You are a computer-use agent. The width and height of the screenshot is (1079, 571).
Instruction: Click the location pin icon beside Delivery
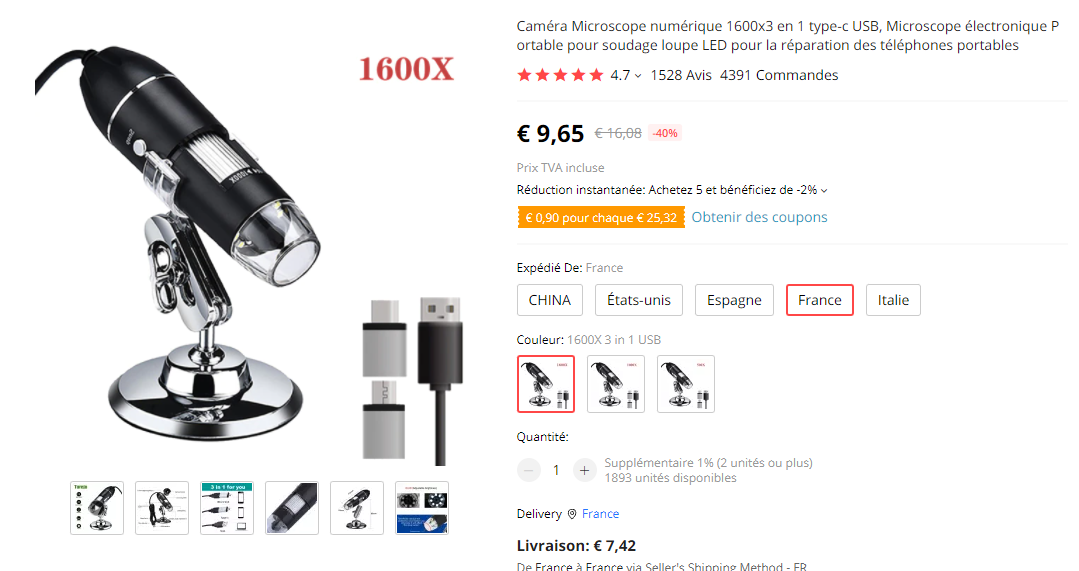coord(572,514)
